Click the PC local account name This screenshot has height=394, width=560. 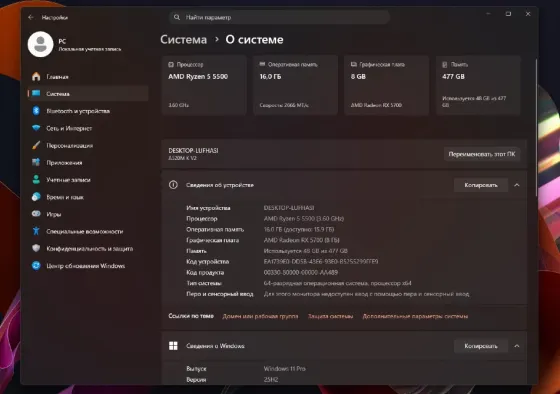point(62,41)
